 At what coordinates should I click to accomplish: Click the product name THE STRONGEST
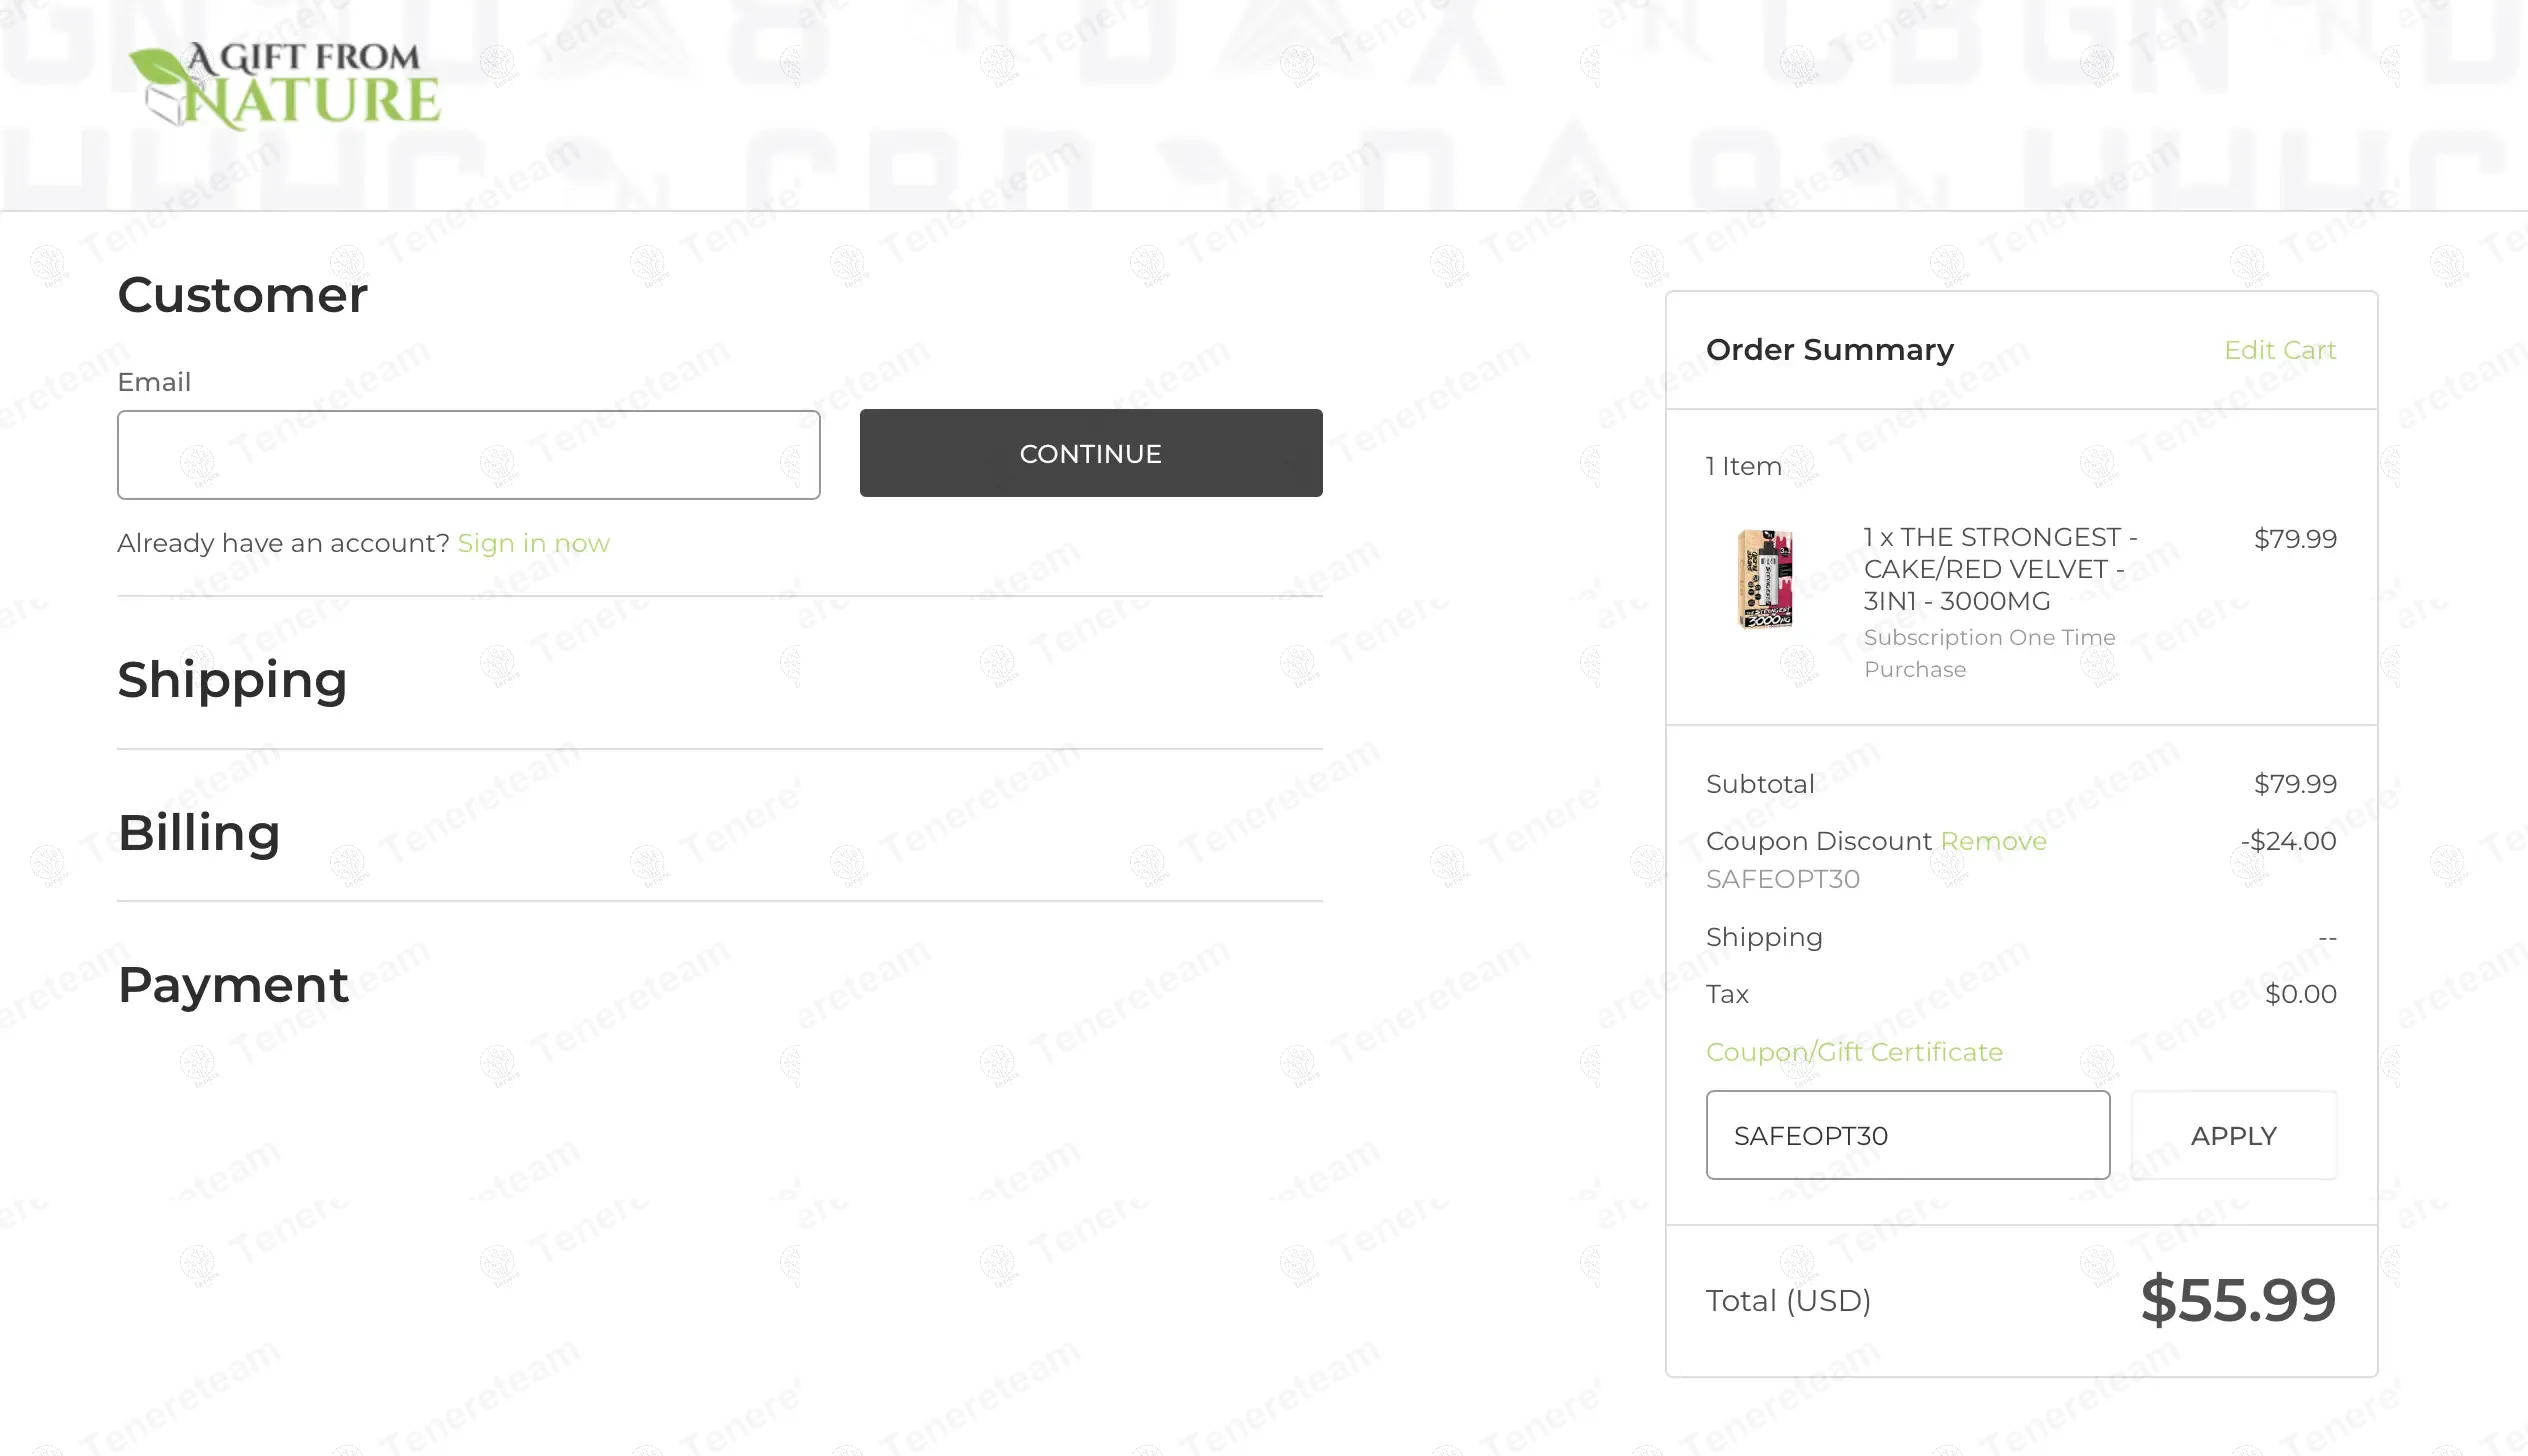(2000, 569)
